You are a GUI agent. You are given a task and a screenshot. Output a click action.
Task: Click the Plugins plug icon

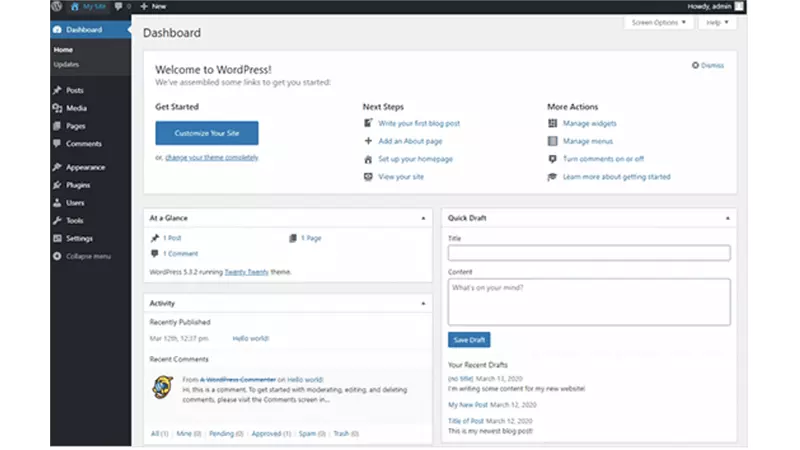57,185
